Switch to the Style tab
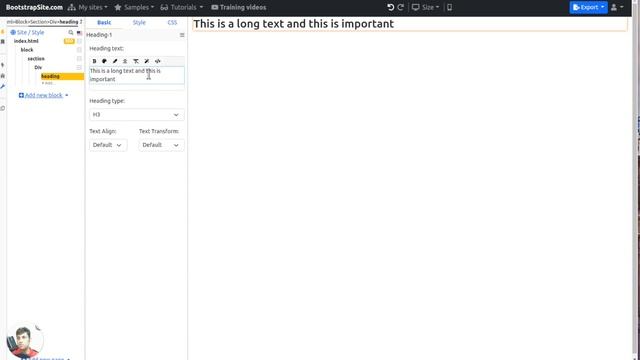The width and height of the screenshot is (640, 360). click(139, 22)
